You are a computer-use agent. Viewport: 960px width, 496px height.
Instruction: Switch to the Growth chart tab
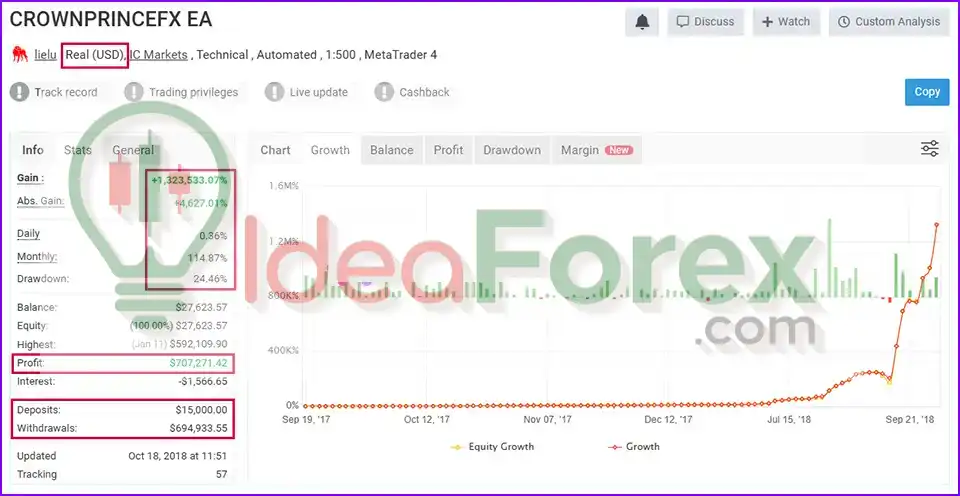[x=330, y=150]
